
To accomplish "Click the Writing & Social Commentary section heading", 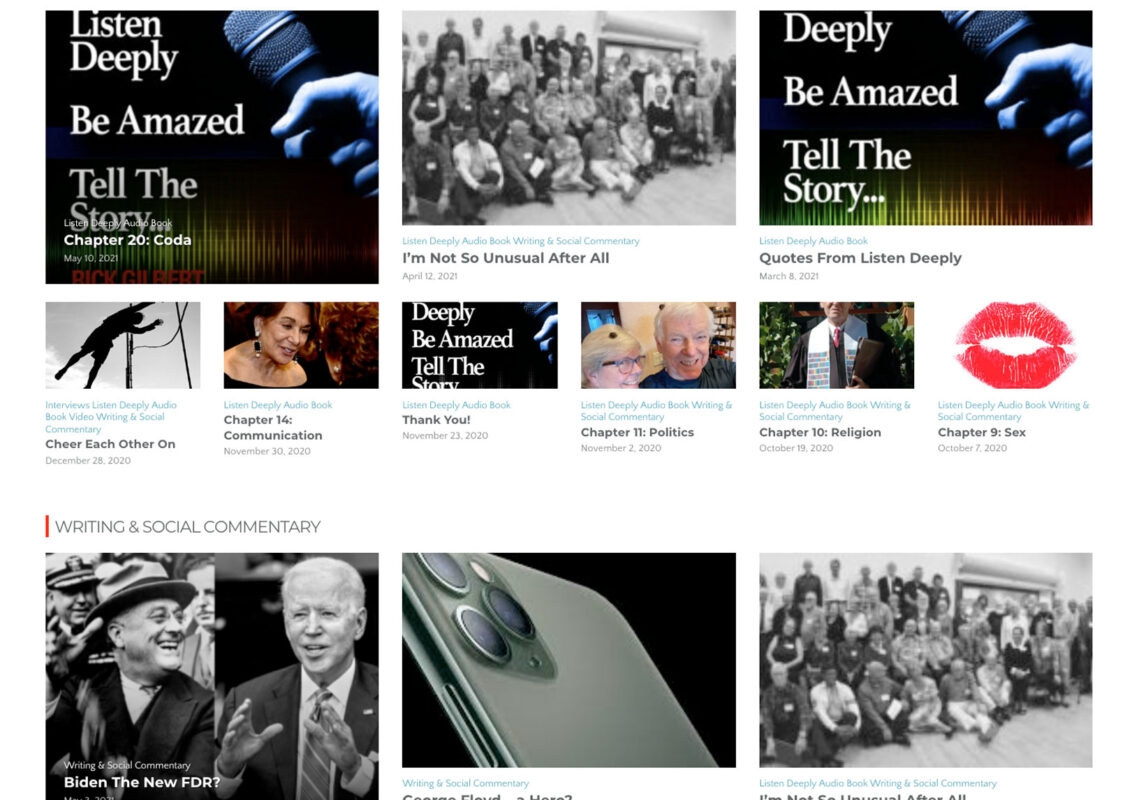I will coord(187,527).
